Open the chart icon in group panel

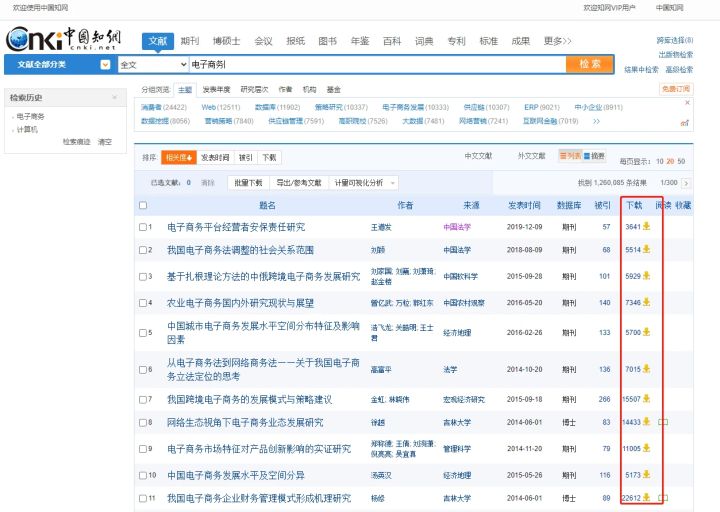coord(685,123)
